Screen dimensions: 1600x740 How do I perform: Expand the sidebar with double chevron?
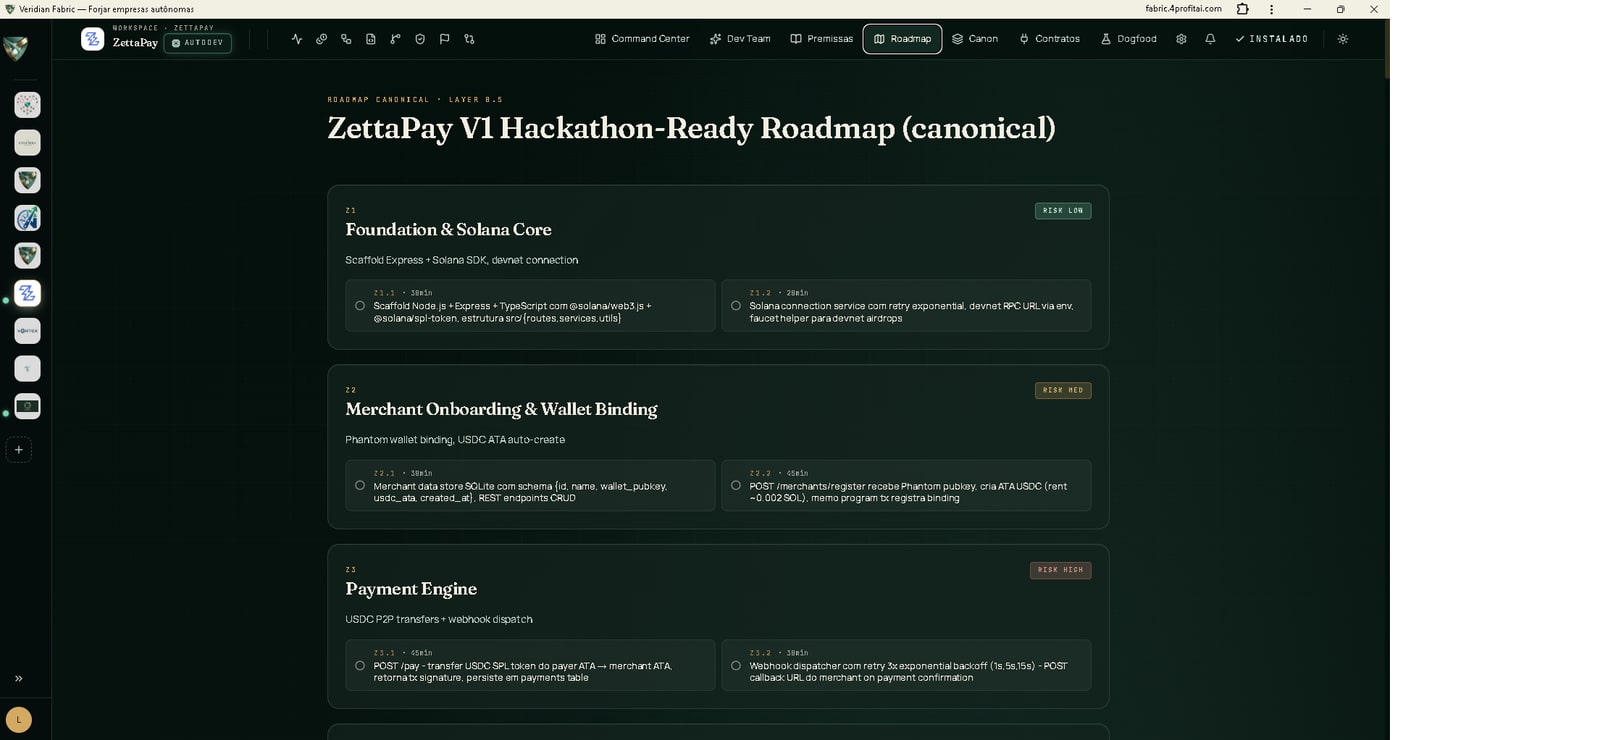click(x=19, y=679)
